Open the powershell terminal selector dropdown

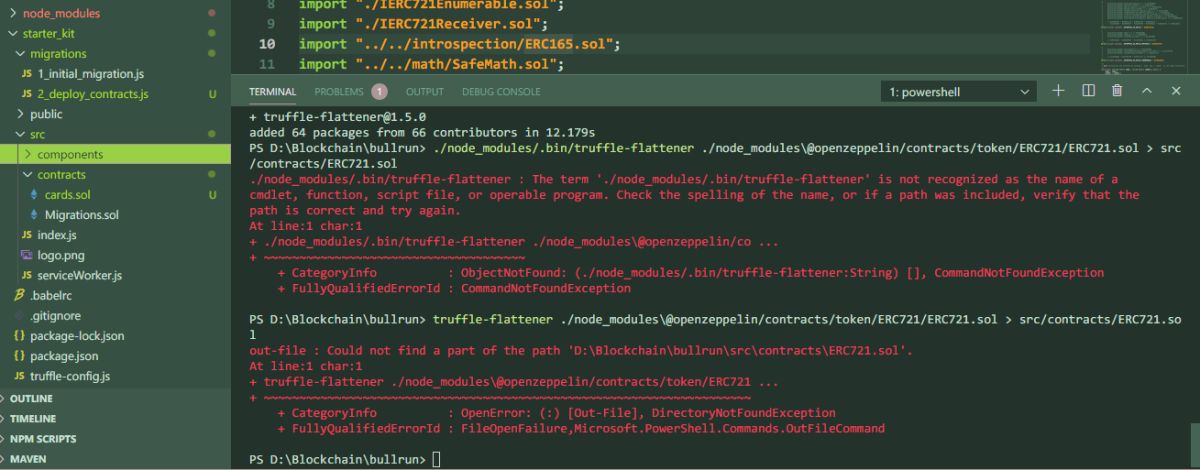click(x=959, y=92)
